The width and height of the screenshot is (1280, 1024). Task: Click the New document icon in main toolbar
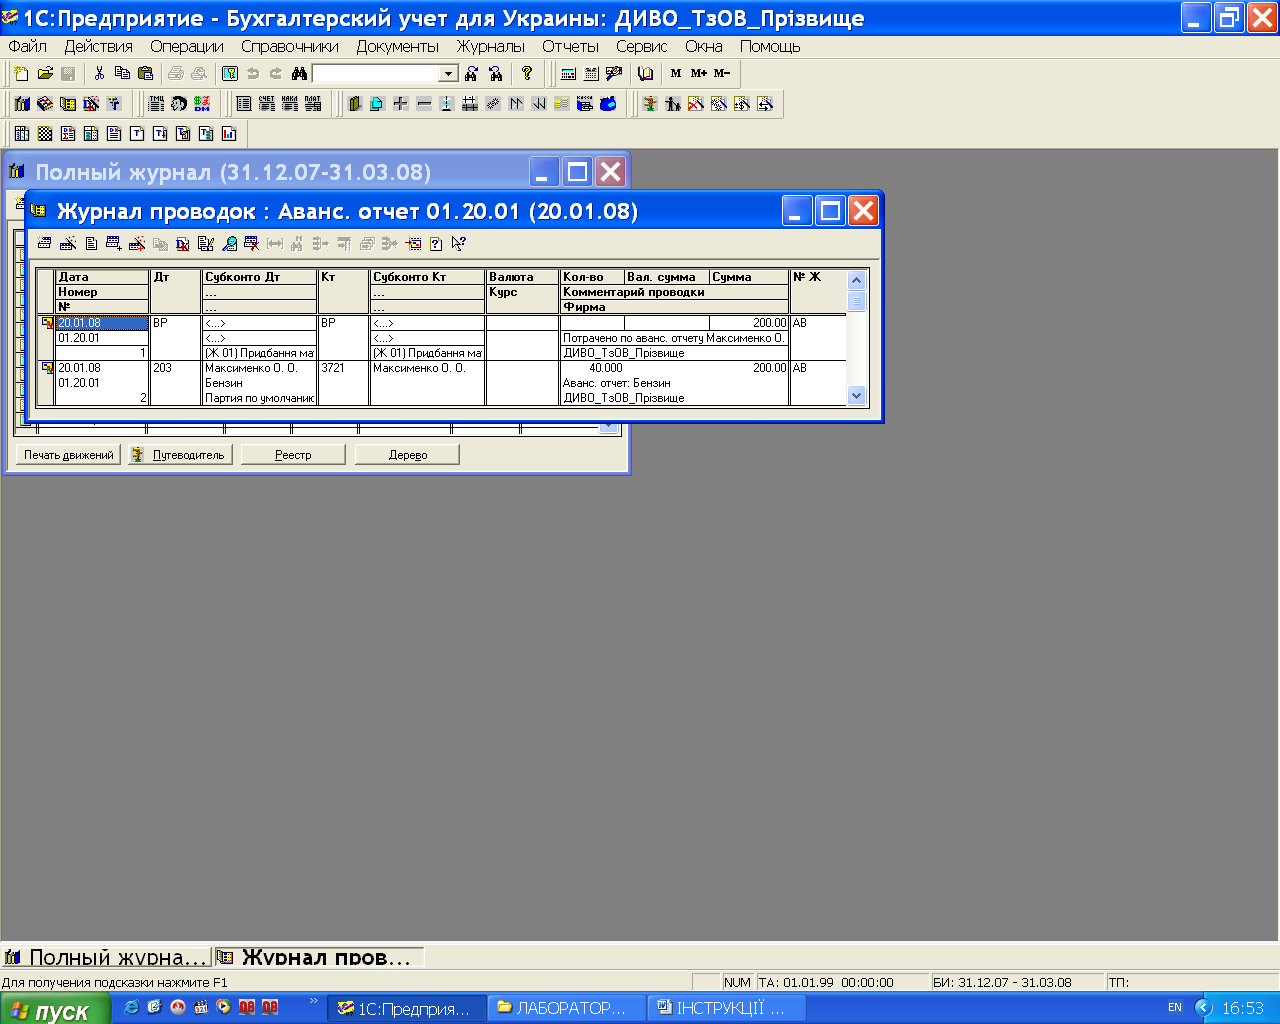pos(22,73)
